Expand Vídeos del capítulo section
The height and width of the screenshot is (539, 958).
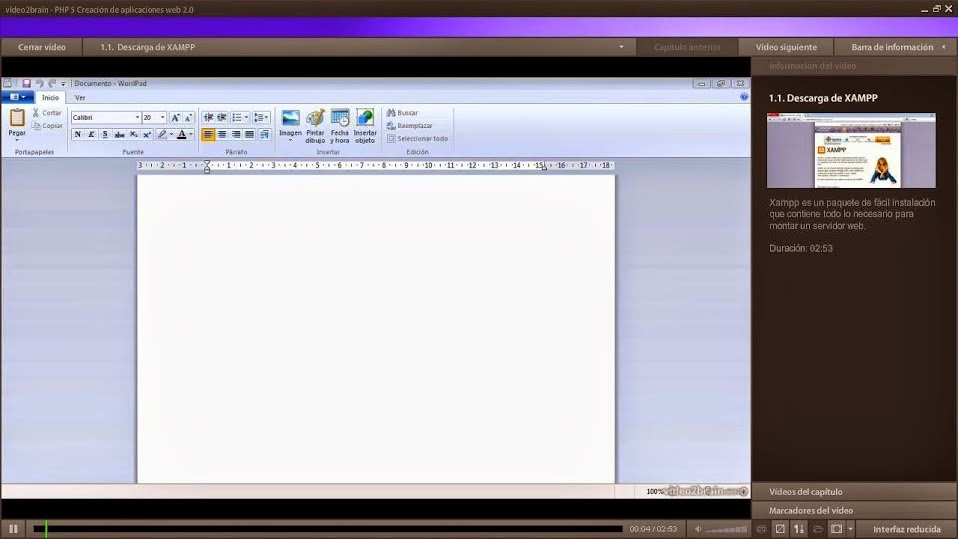click(x=854, y=492)
